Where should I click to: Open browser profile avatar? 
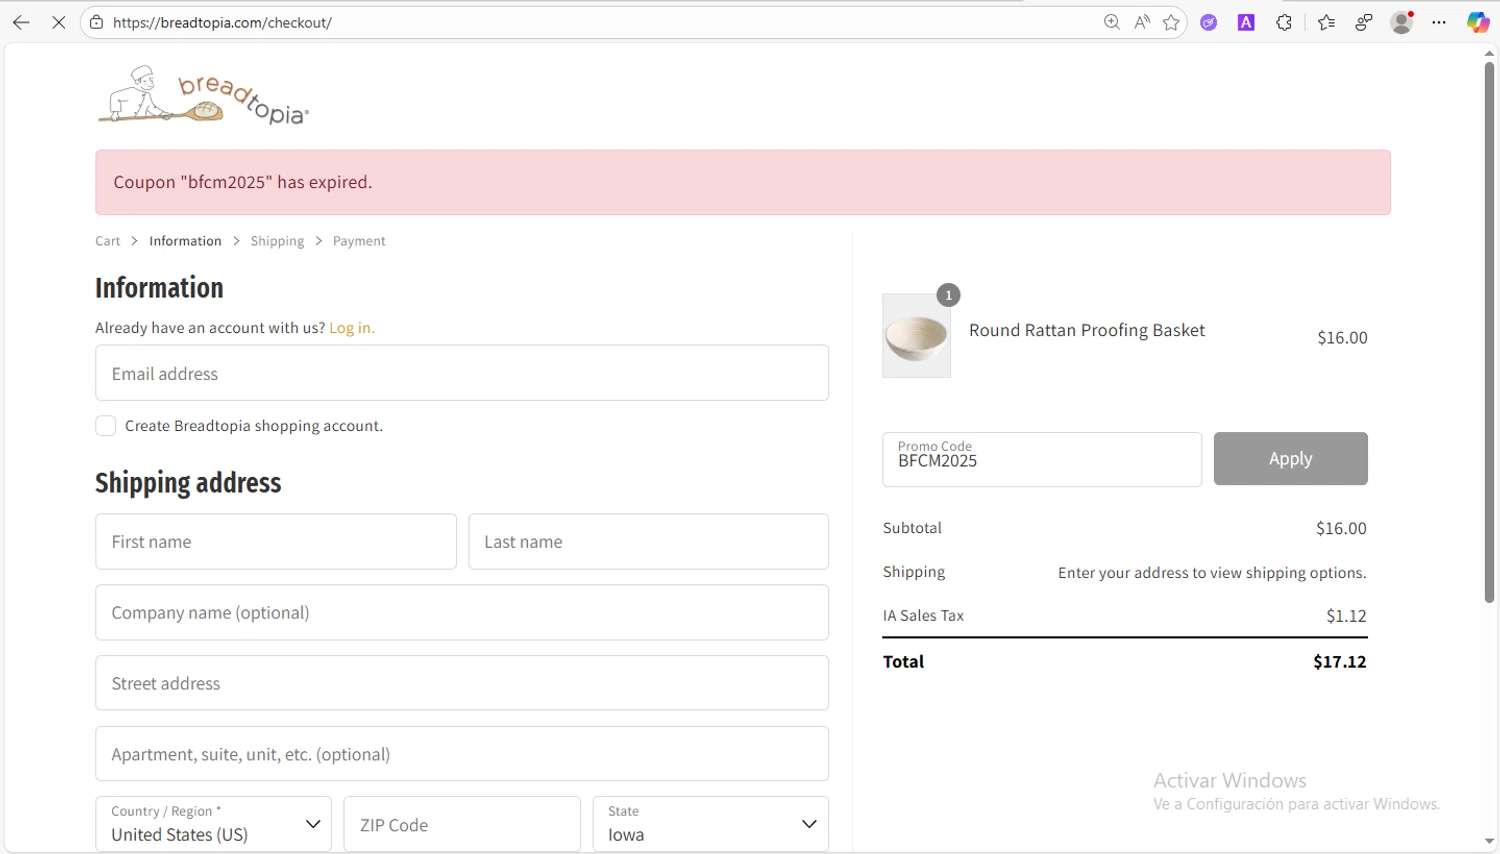[1402, 22]
